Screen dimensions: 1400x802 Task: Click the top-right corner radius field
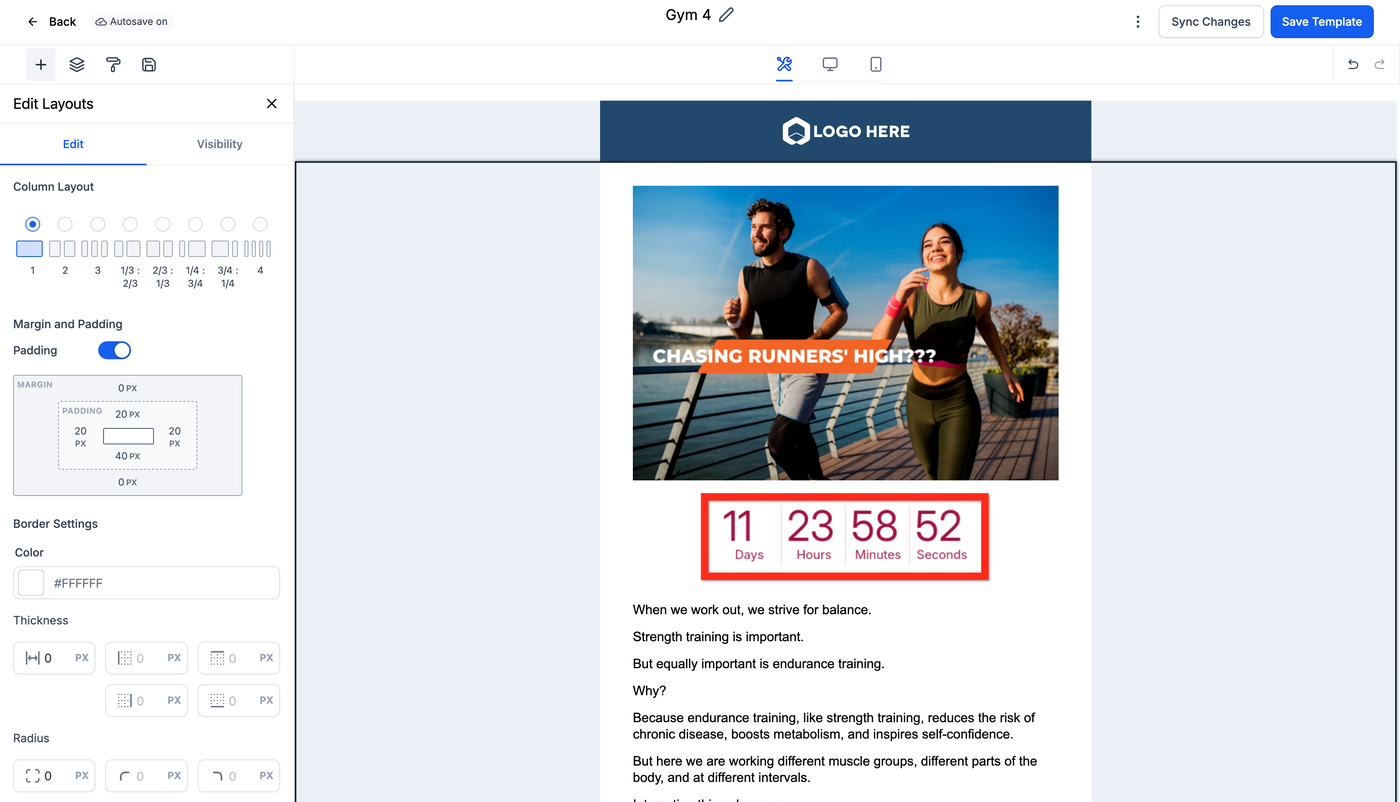[x=239, y=776]
